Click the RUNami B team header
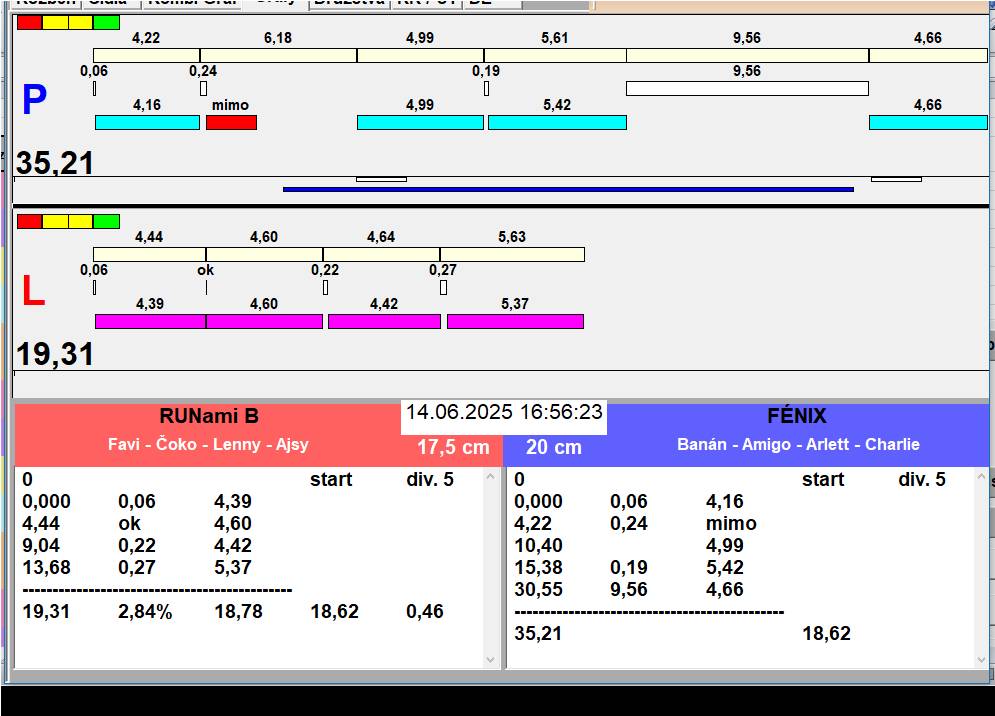The width and height of the screenshot is (995, 716). tap(208, 416)
